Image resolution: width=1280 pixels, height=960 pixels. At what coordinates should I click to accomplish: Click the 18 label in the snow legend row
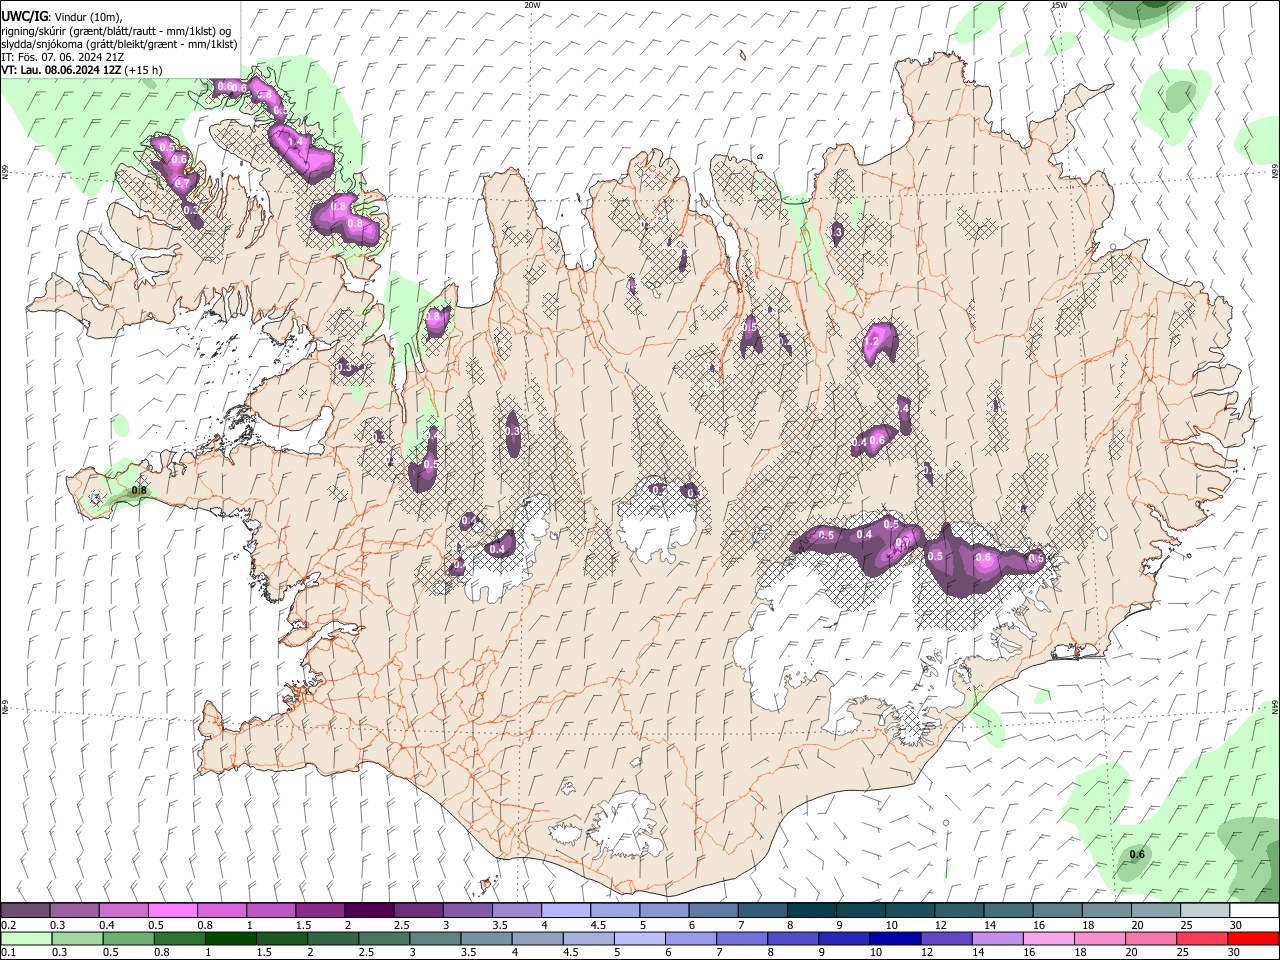click(1087, 925)
